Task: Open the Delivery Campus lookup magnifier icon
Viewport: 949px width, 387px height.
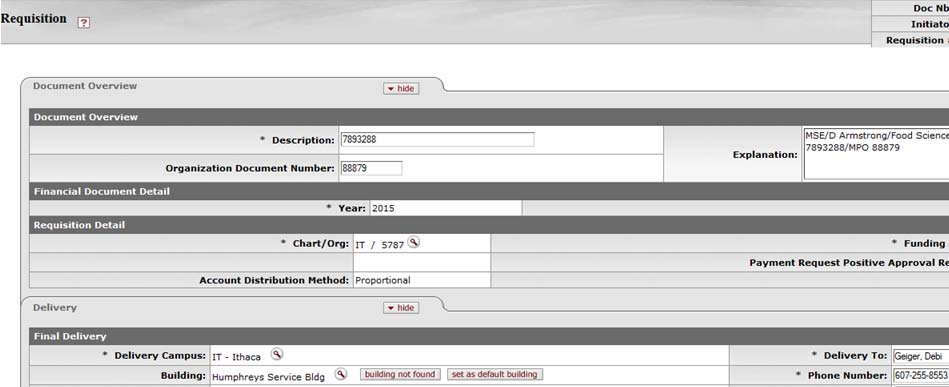Action: tap(277, 354)
